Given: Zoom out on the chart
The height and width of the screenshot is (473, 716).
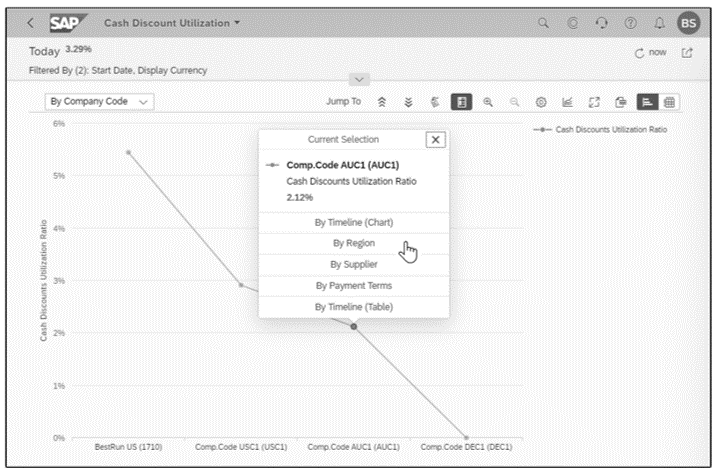Looking at the screenshot, I should tap(514, 102).
